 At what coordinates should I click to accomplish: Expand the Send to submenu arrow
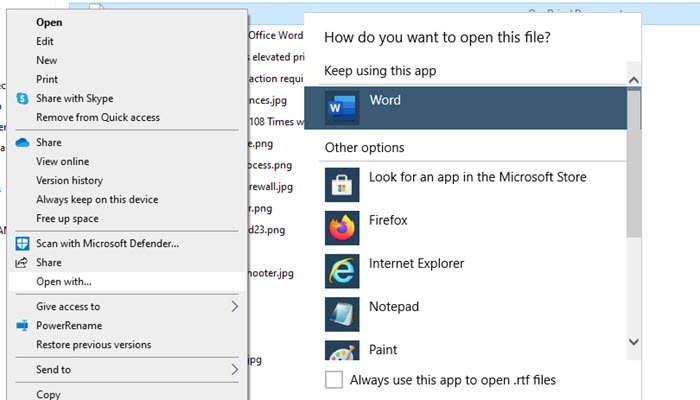coord(236,369)
